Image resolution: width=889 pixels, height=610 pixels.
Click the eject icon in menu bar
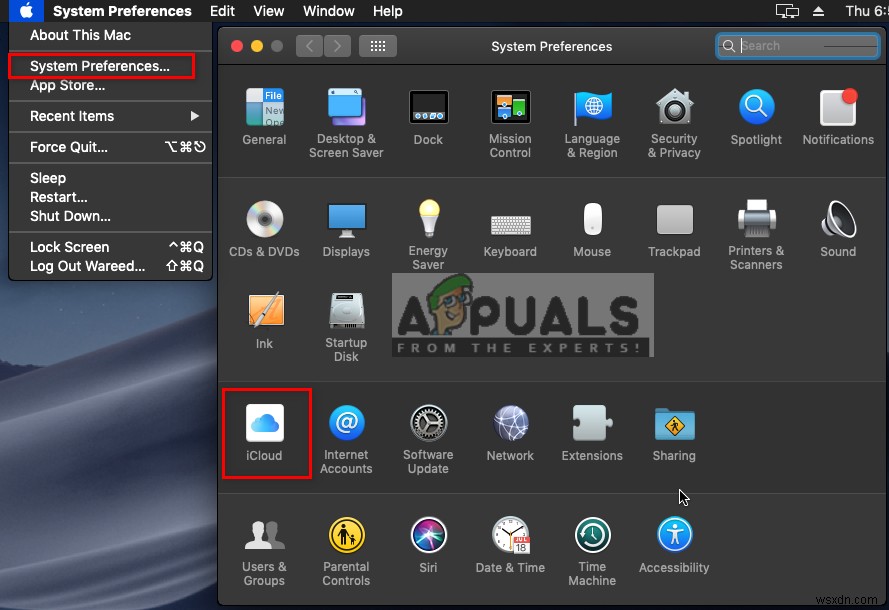(x=818, y=11)
